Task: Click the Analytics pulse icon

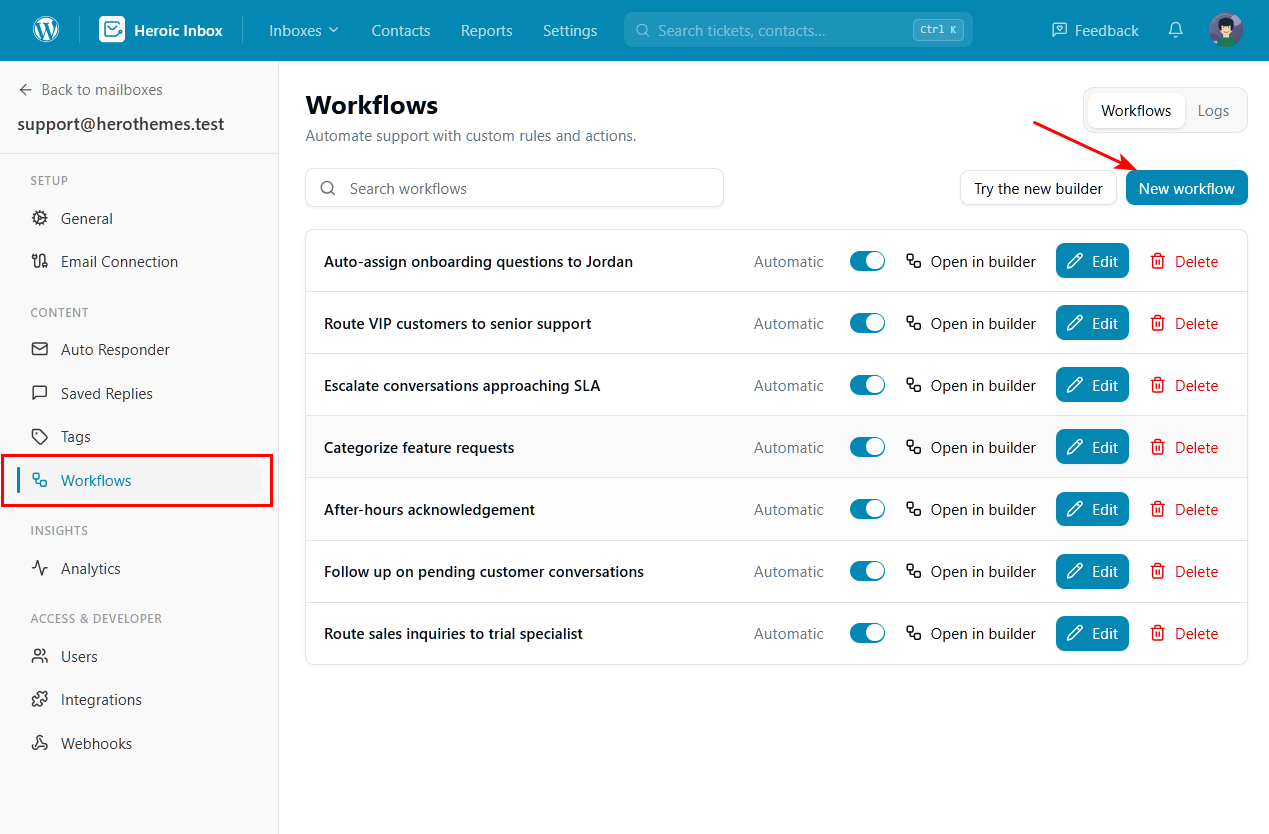Action: (x=40, y=569)
